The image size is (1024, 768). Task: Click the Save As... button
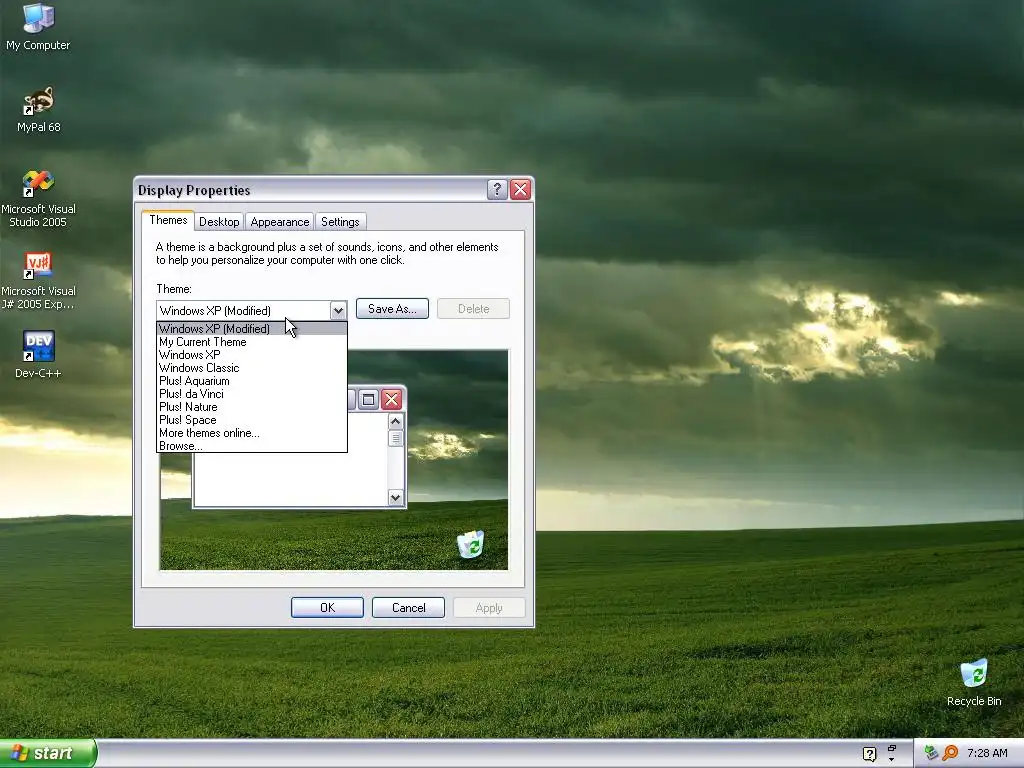click(x=392, y=309)
